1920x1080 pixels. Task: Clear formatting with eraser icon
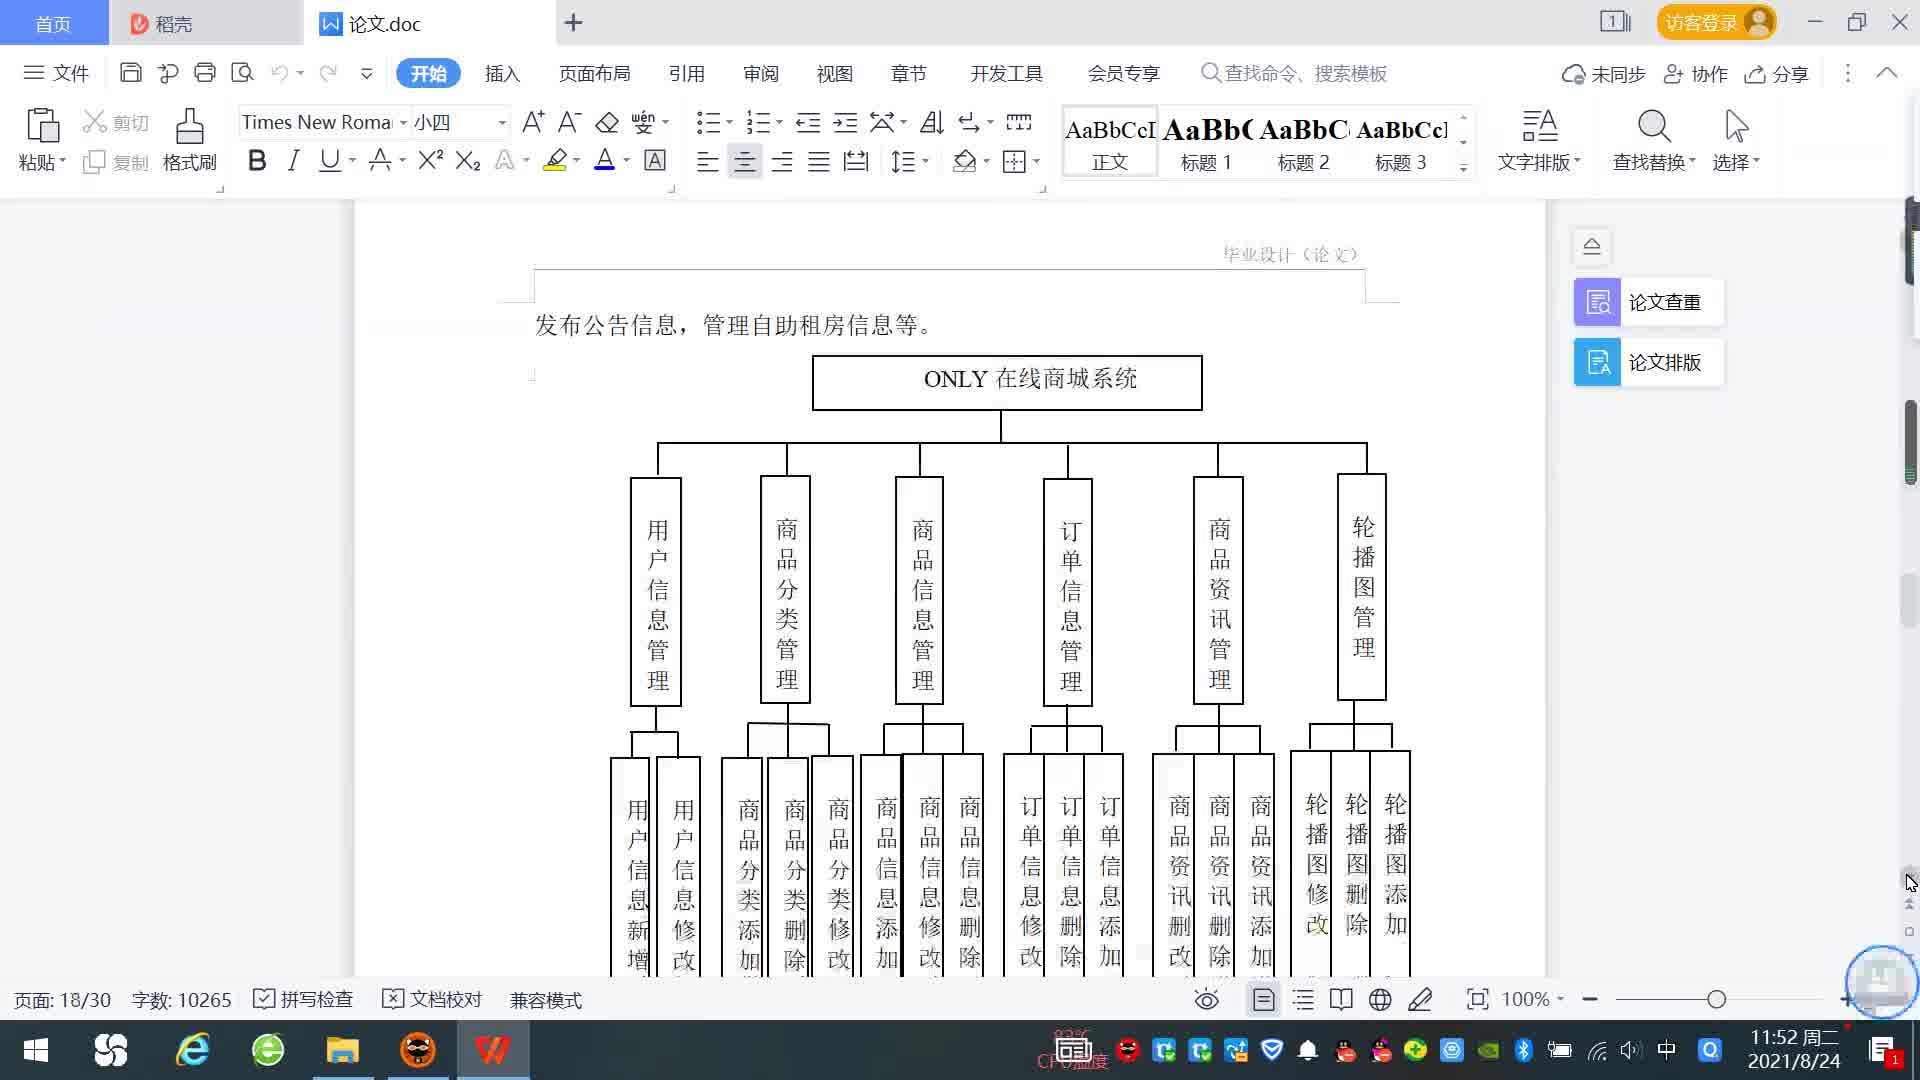[607, 122]
